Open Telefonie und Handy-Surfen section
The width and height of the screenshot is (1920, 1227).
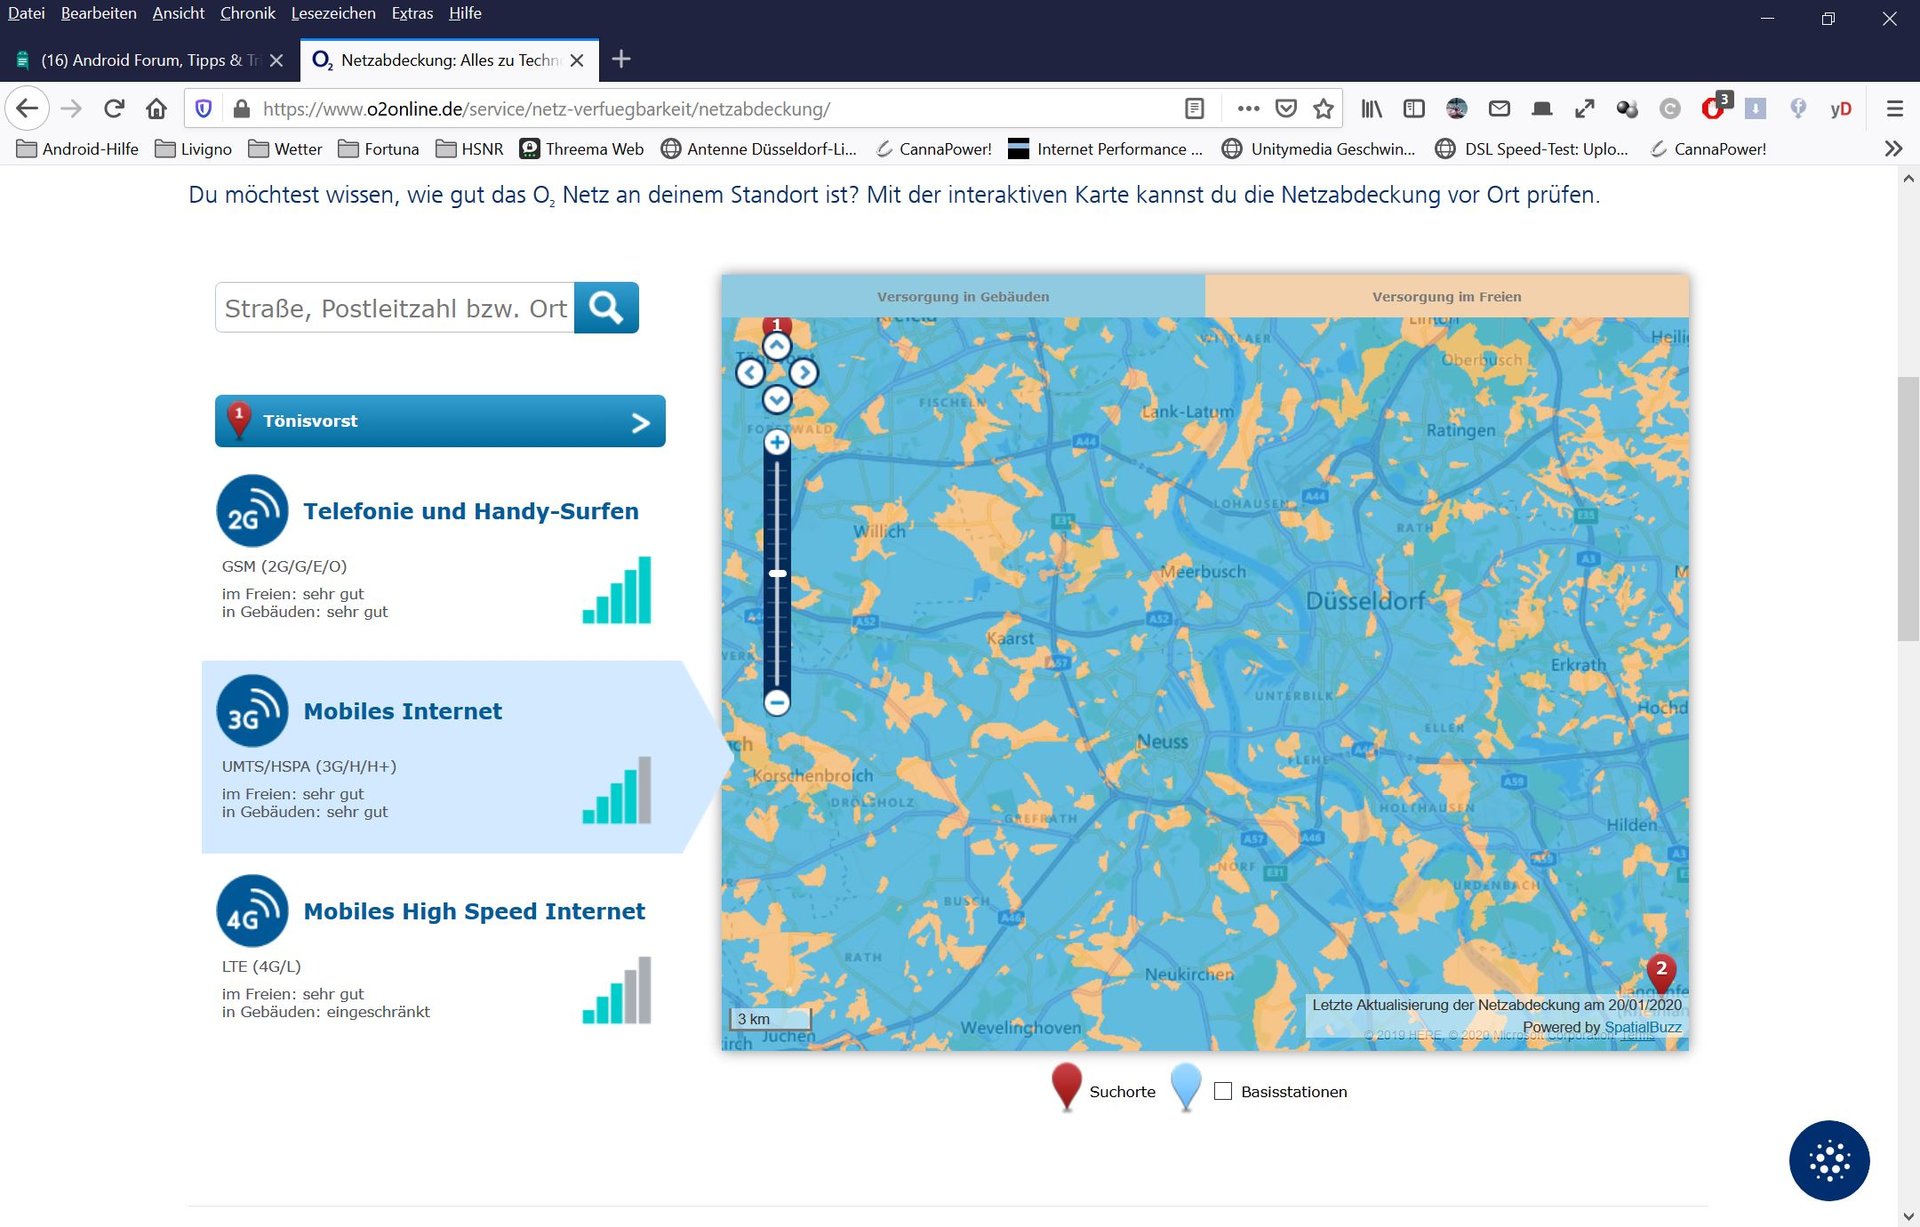(471, 511)
